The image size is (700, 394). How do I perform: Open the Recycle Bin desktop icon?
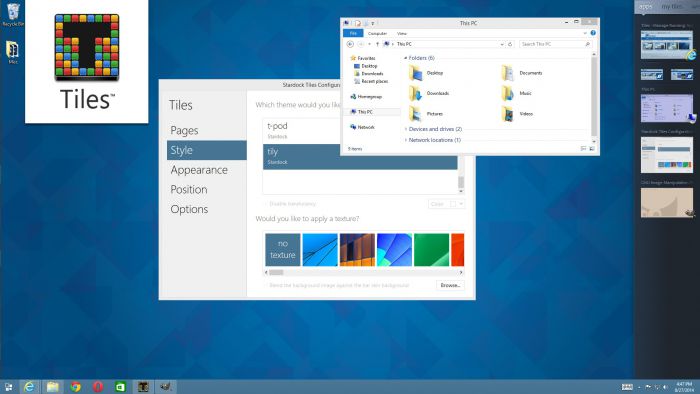click(x=13, y=15)
